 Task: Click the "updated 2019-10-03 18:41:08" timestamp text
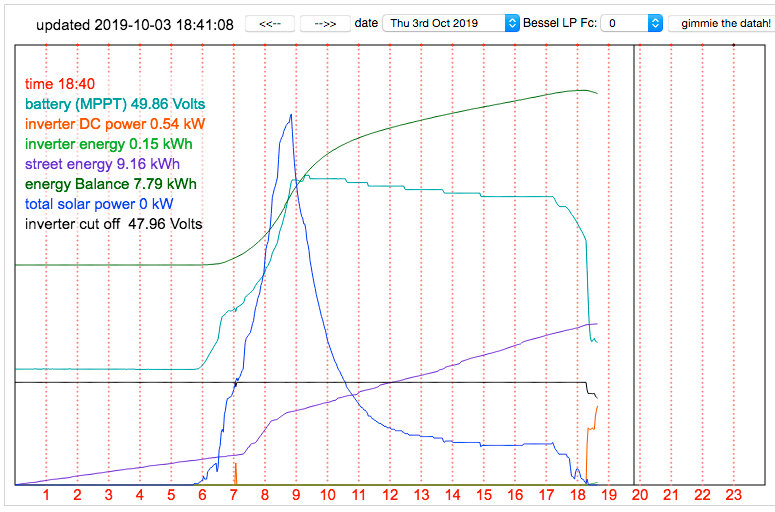(x=135, y=24)
